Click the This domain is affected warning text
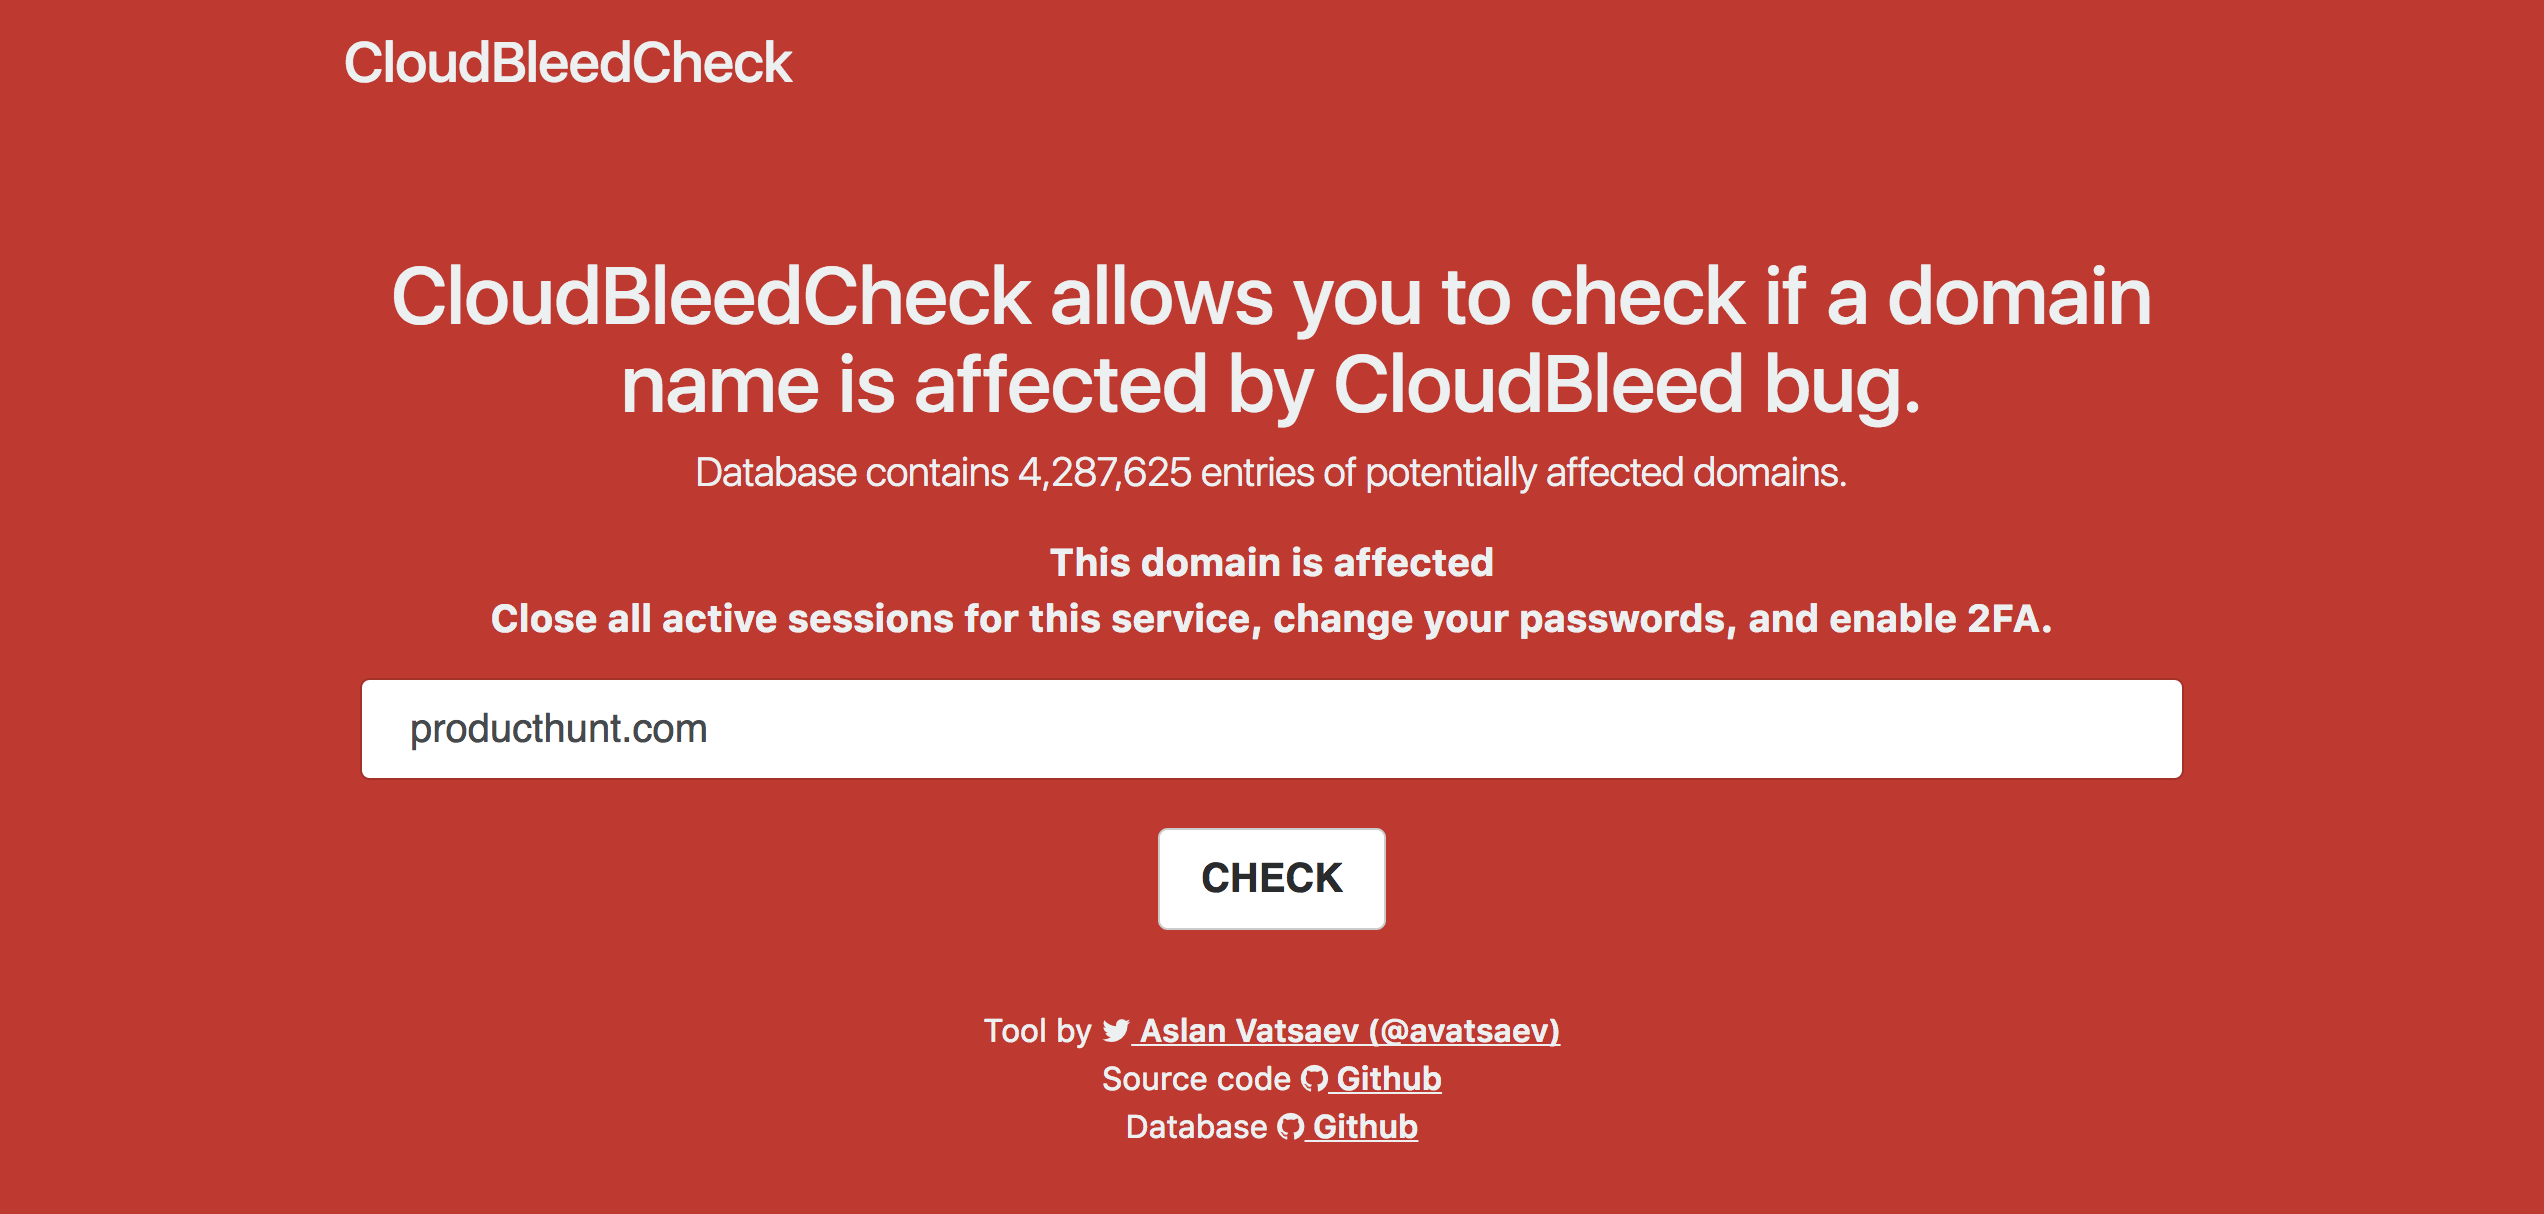 point(1271,562)
